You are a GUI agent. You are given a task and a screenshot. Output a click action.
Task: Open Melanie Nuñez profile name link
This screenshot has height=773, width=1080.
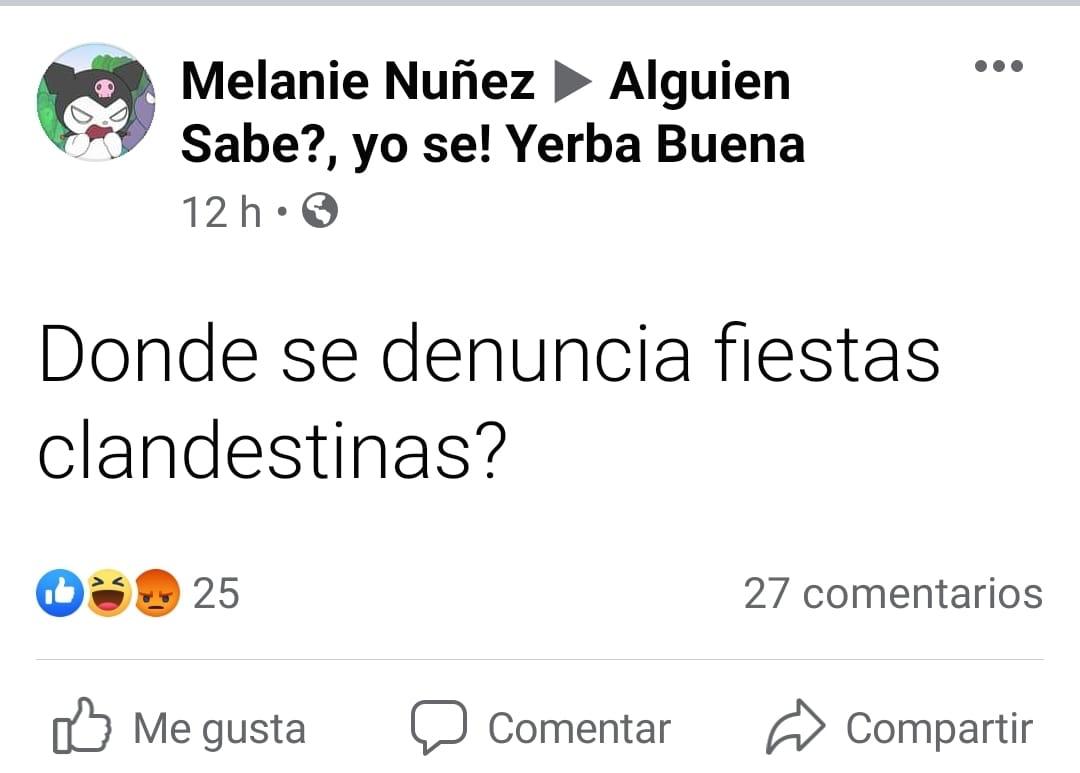[x=357, y=81]
